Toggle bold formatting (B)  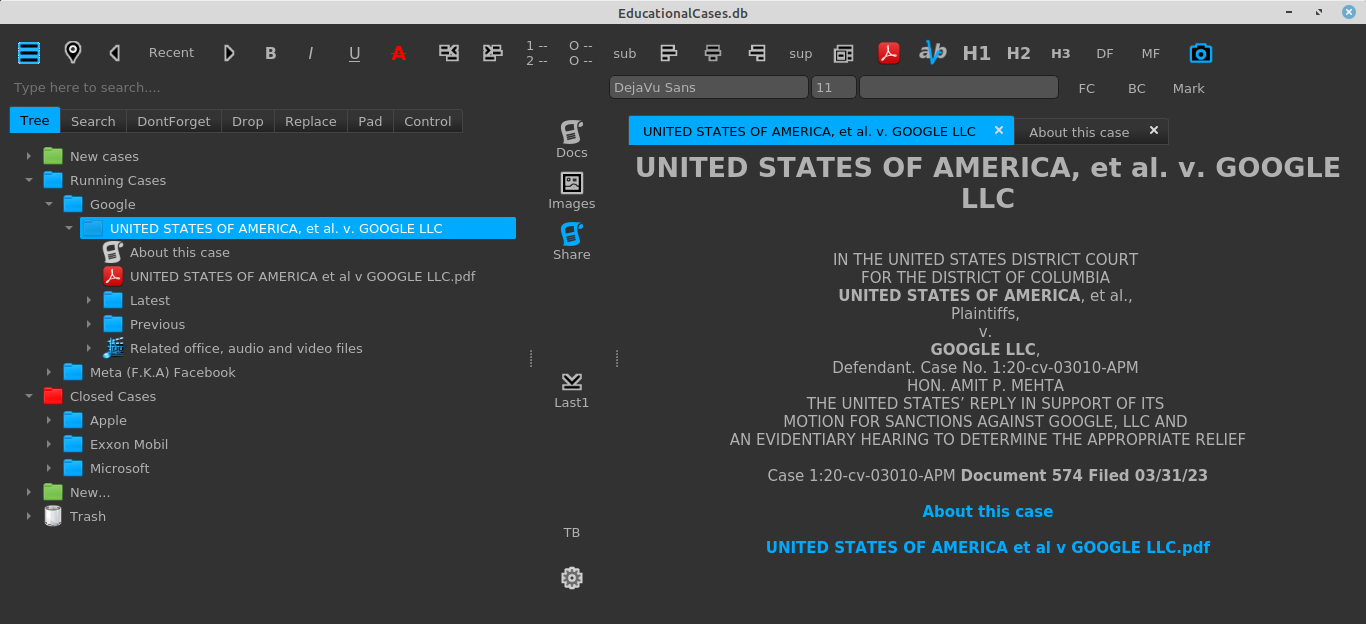[270, 54]
